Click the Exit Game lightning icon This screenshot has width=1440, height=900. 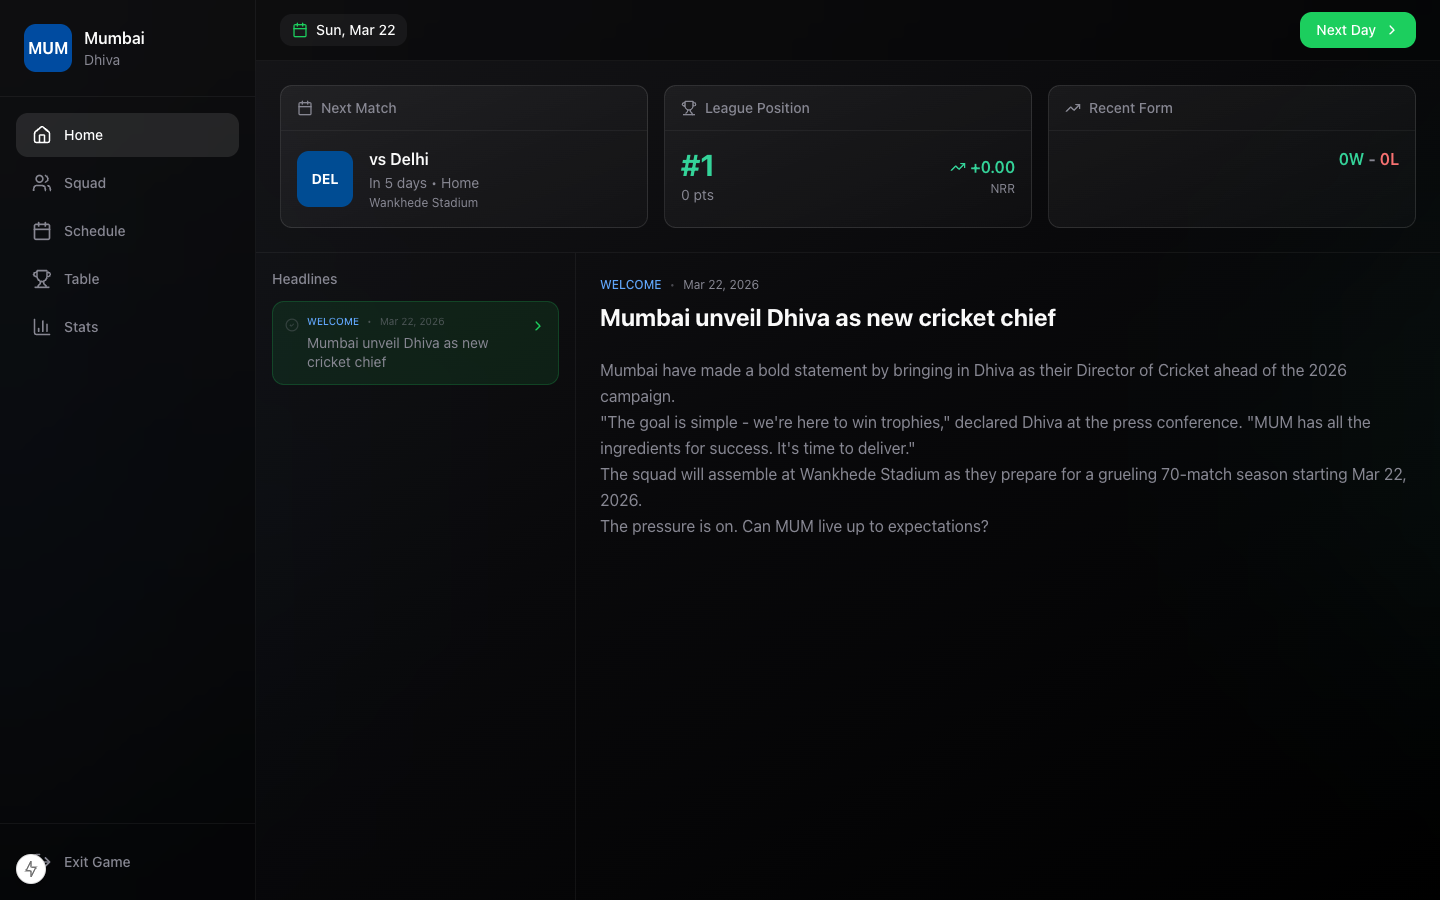pos(31,868)
